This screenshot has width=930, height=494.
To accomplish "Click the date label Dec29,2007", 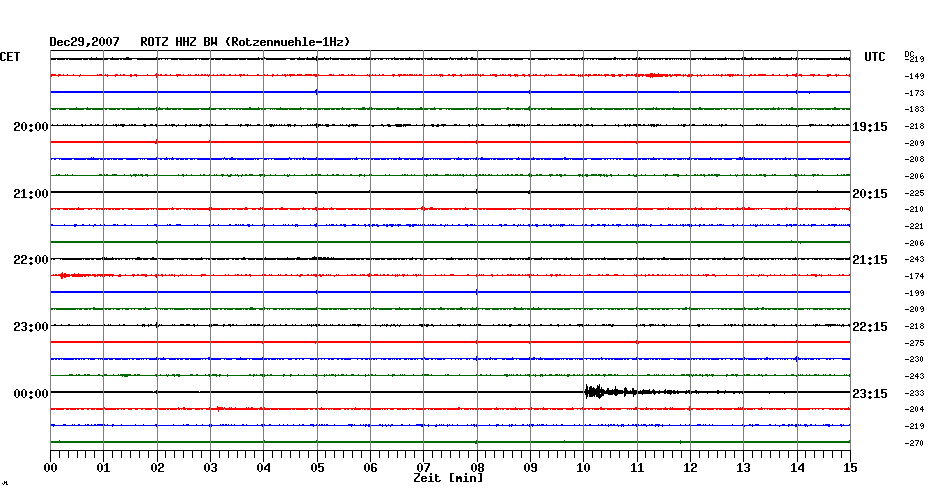I will (x=84, y=42).
